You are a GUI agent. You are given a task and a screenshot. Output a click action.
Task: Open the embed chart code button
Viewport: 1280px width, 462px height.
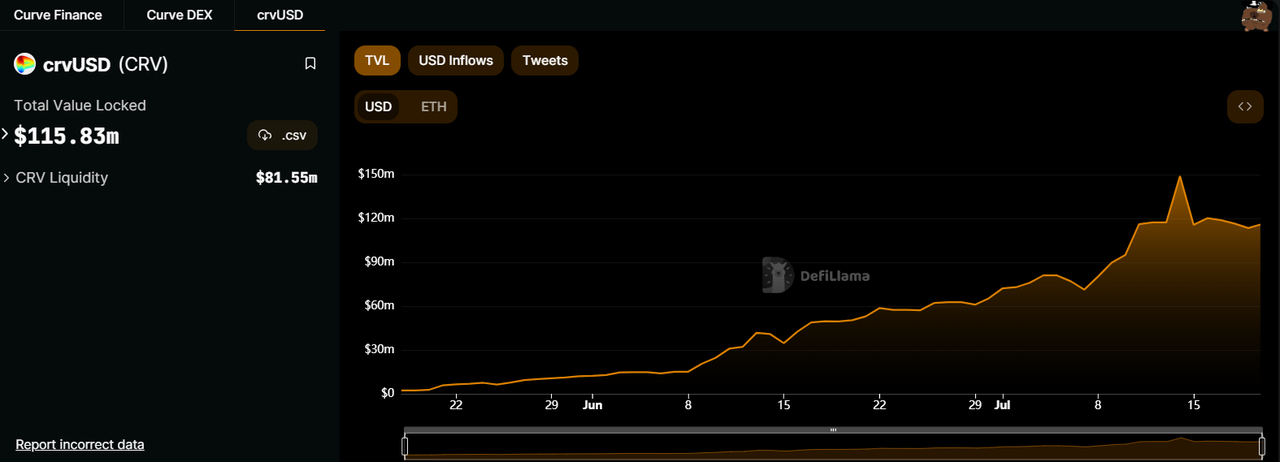(1245, 107)
